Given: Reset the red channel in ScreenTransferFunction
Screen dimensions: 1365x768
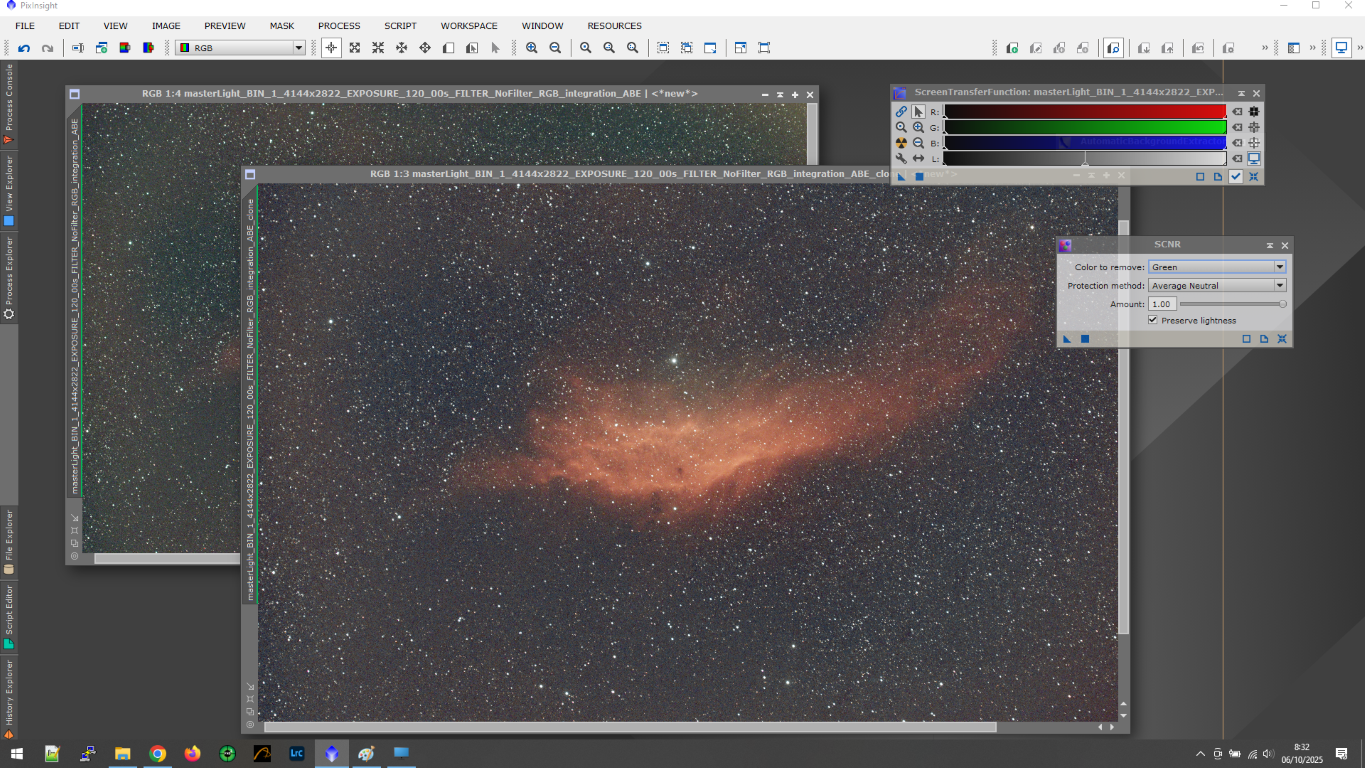Looking at the screenshot, I should (1237, 112).
